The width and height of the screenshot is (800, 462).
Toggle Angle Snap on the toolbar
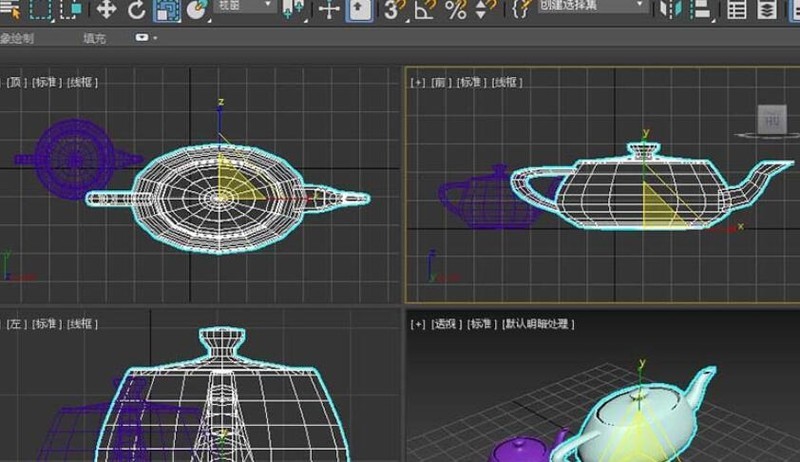[x=426, y=9]
